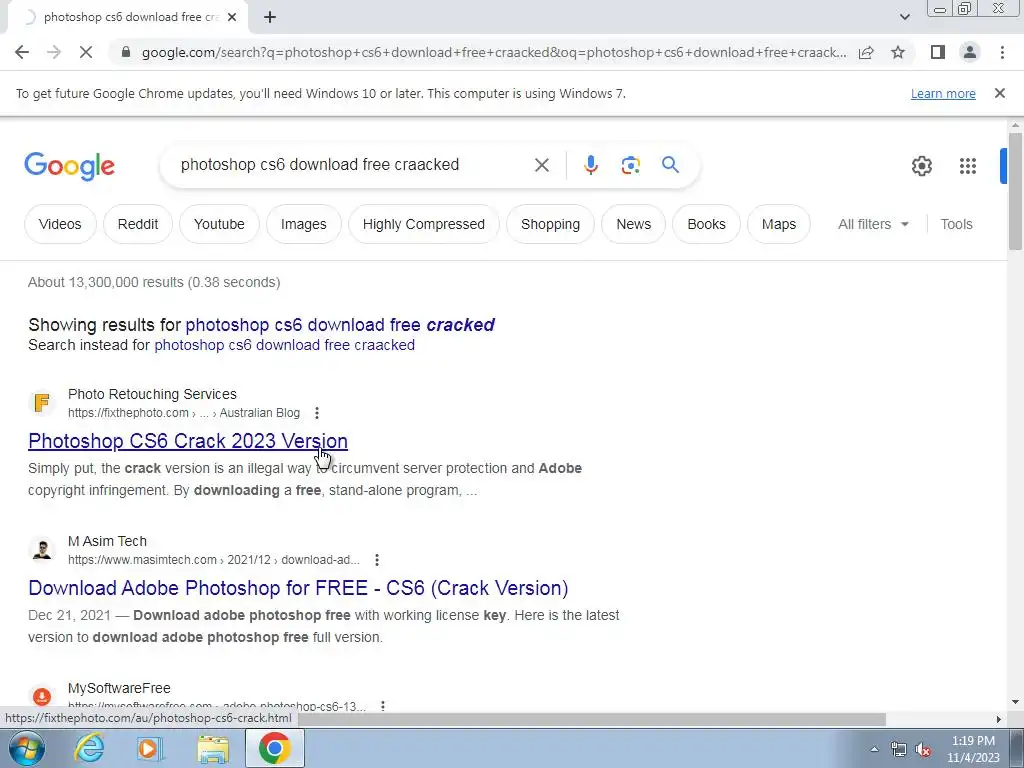Click the vertical scrollbar thumb
Image resolution: width=1024 pixels, height=768 pixels.
[1015, 191]
